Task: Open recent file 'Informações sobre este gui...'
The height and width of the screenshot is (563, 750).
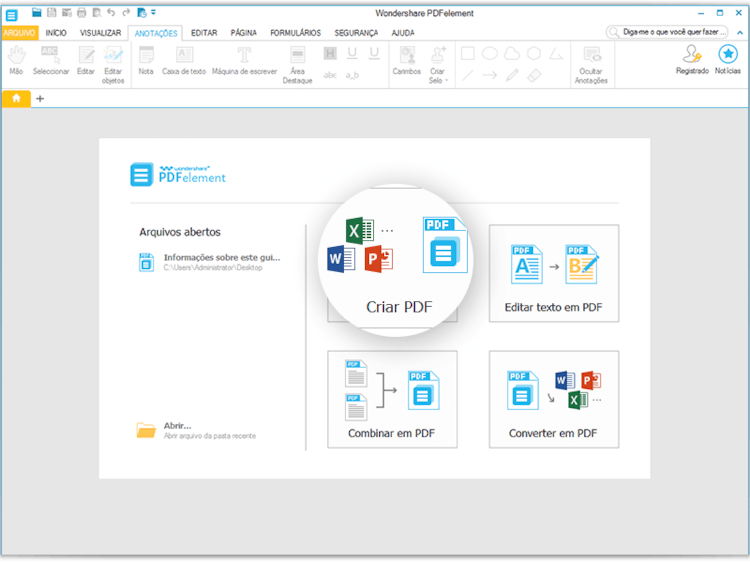Action: 210,262
